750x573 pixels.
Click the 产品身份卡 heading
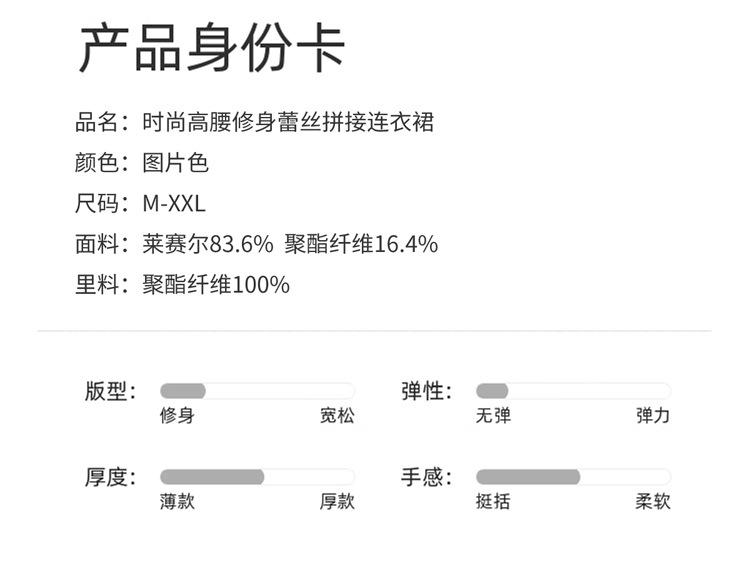(212, 48)
